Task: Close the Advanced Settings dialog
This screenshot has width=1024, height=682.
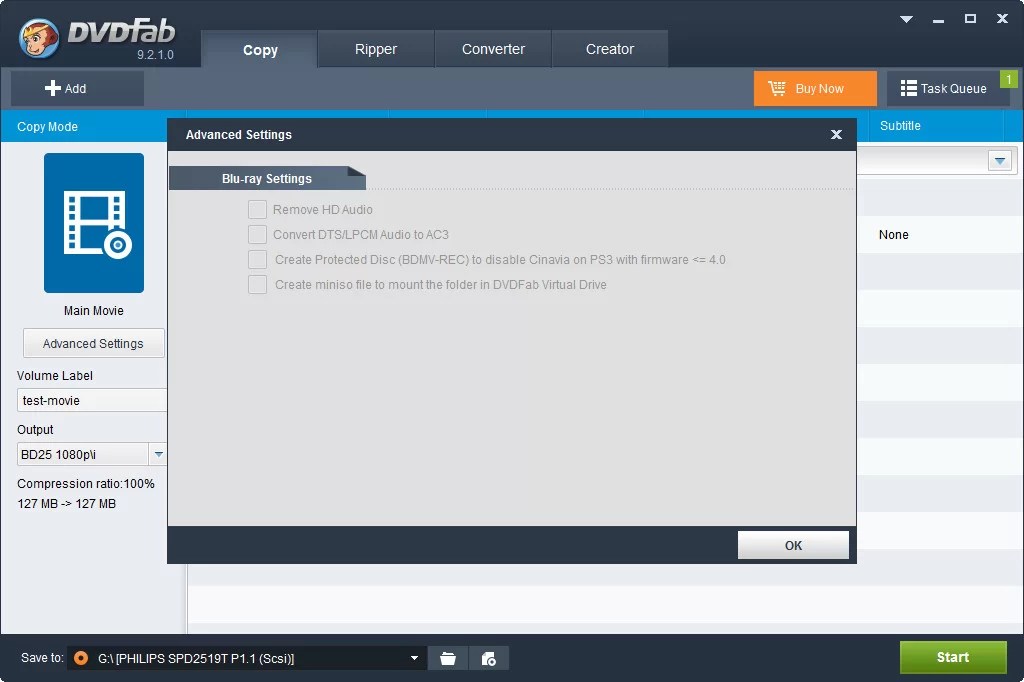Action: 836,135
